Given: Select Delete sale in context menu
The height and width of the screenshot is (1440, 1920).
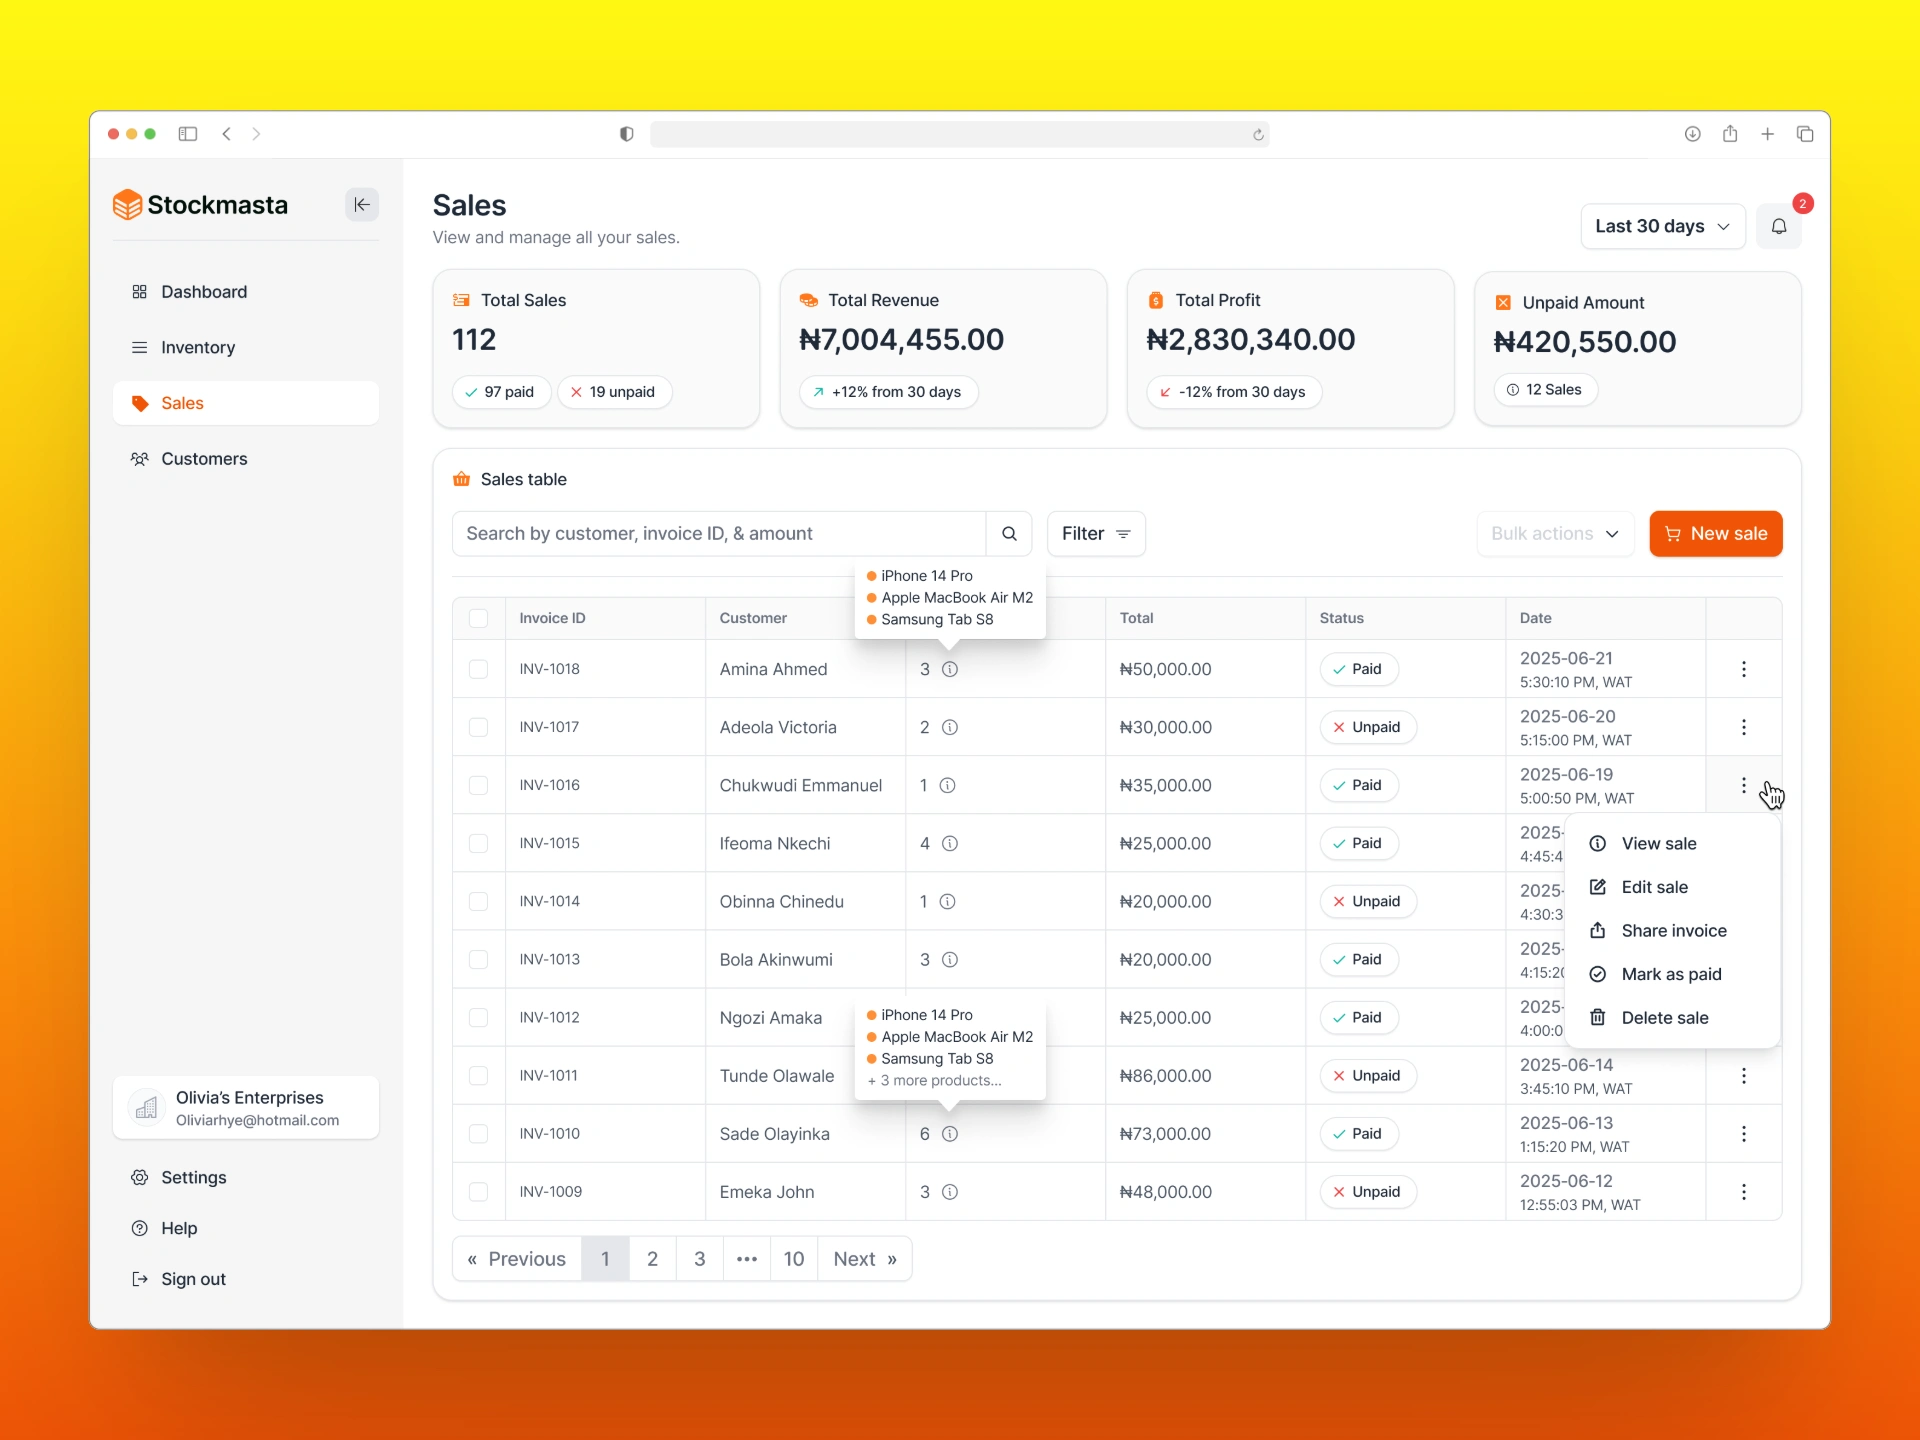Looking at the screenshot, I should click(1664, 1018).
